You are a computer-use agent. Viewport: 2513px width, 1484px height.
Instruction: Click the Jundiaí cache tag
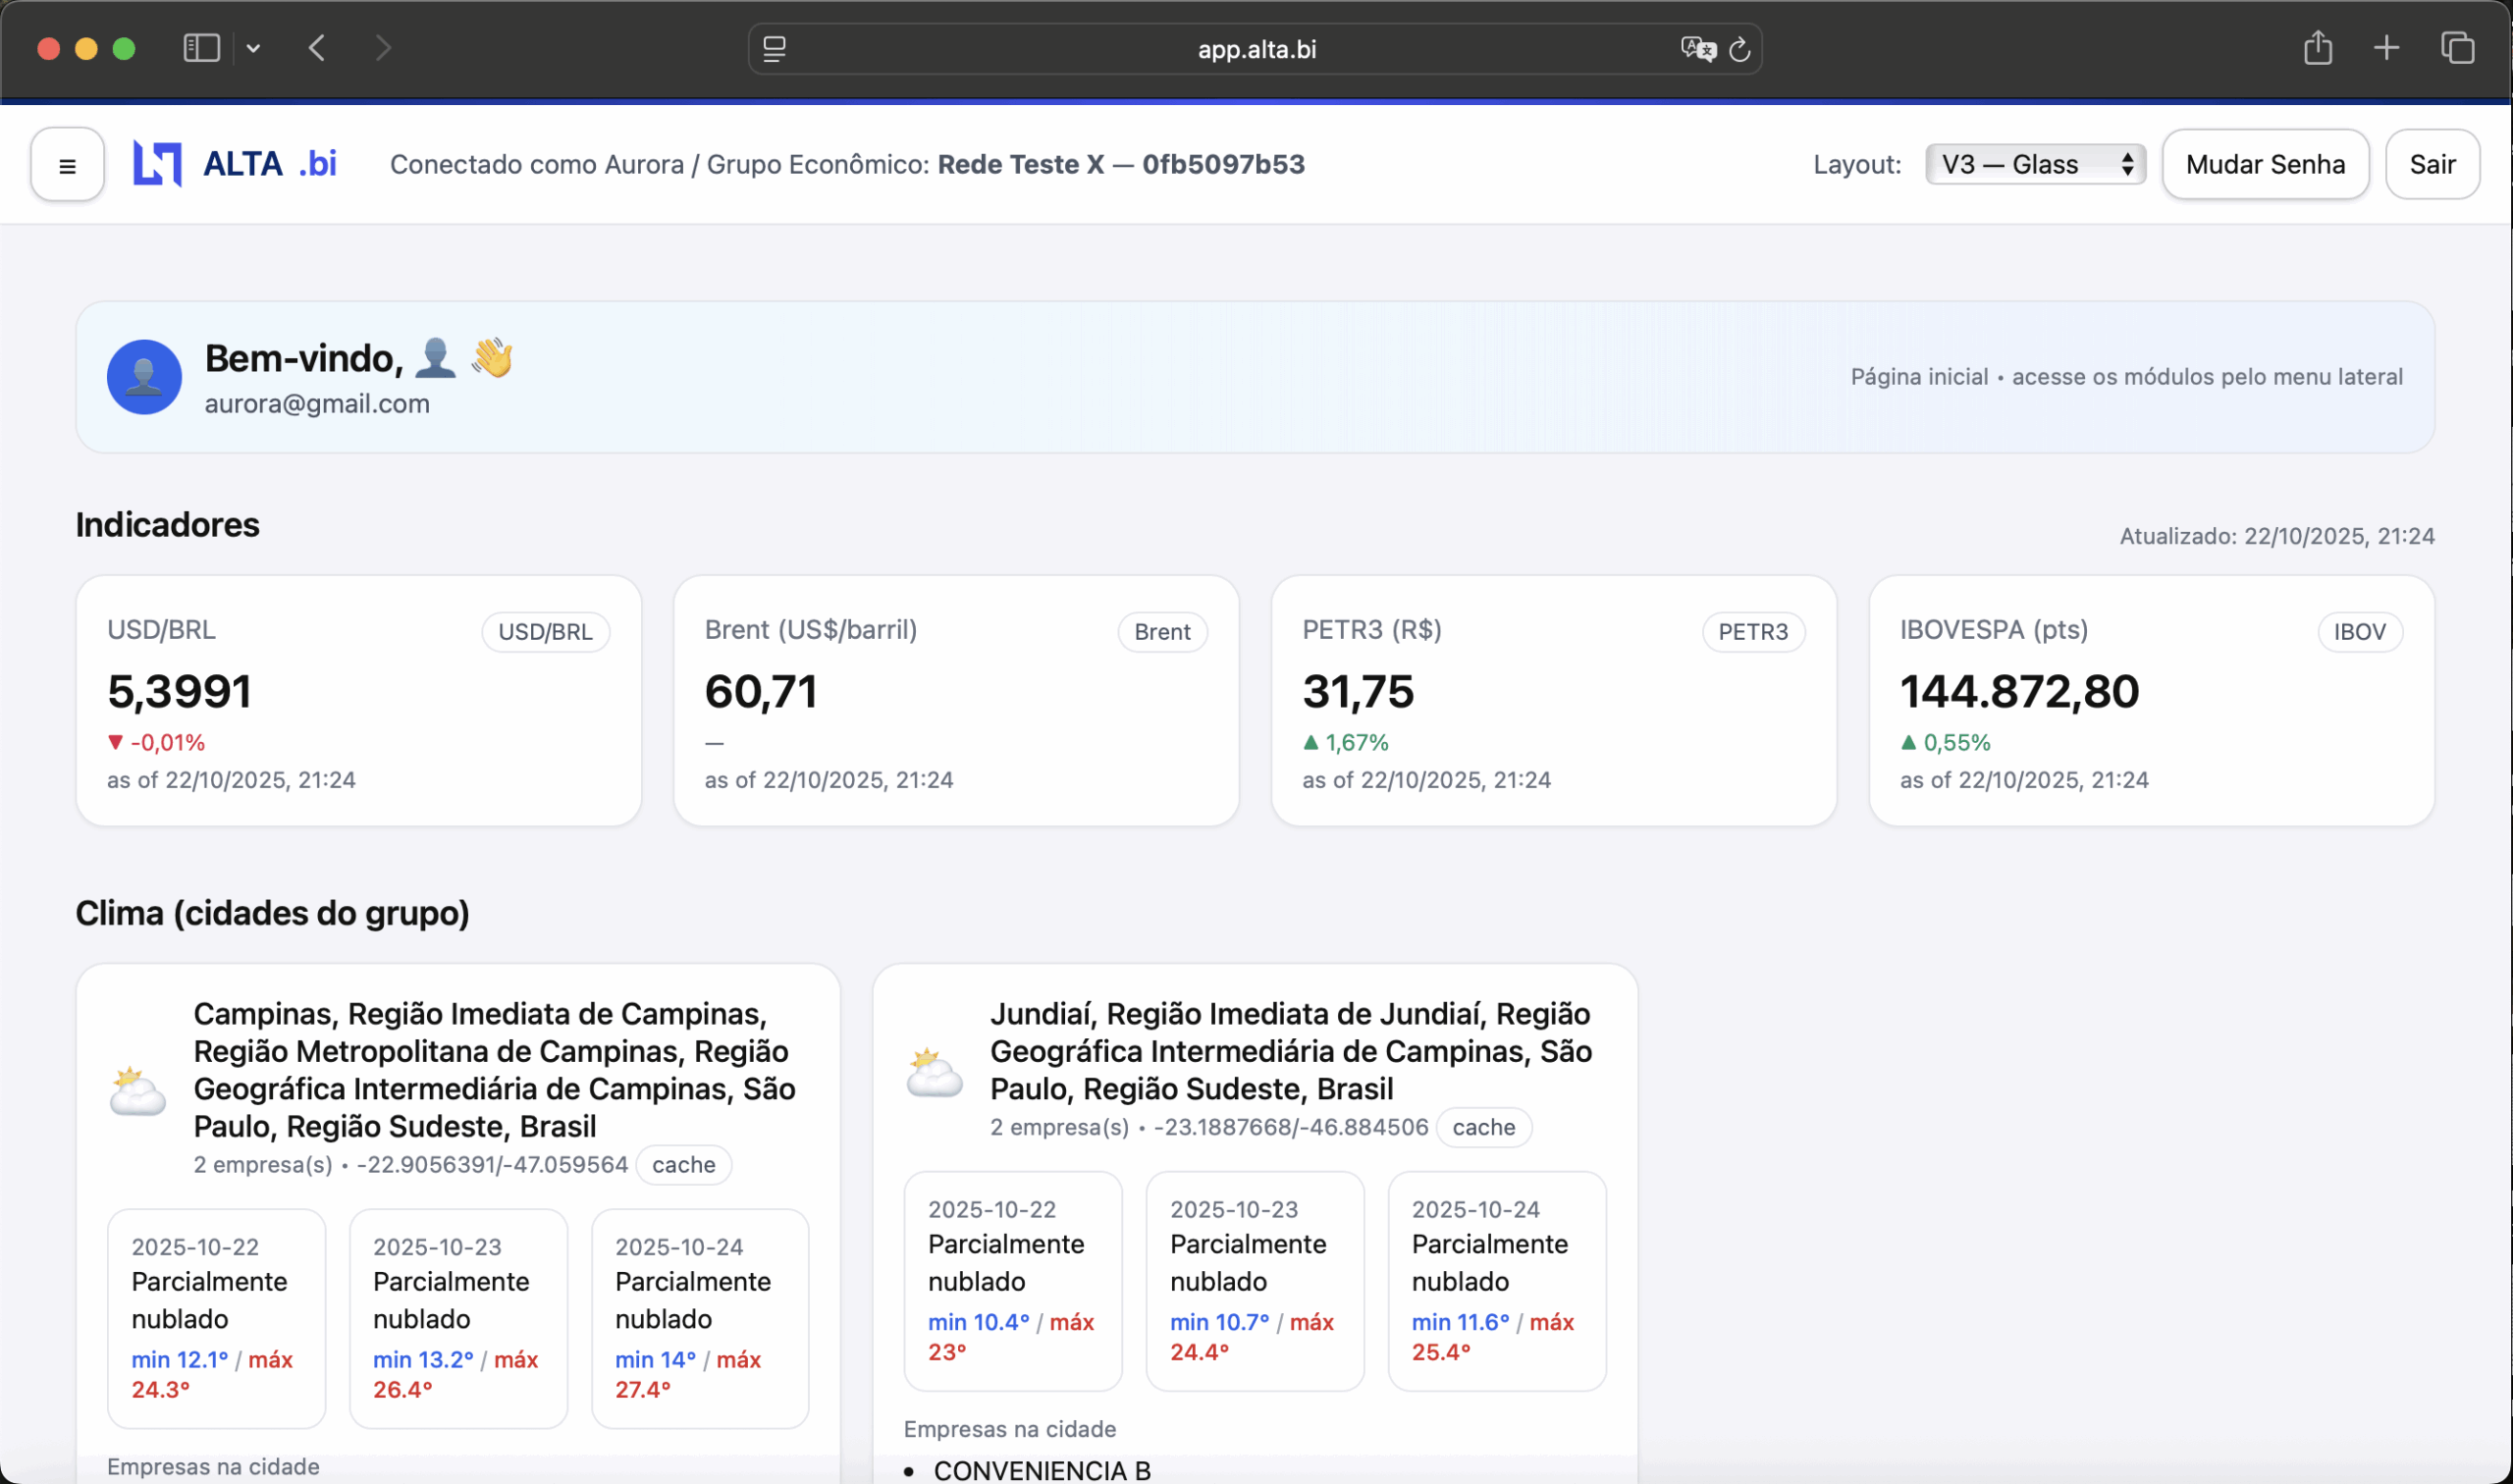coord(1483,1127)
